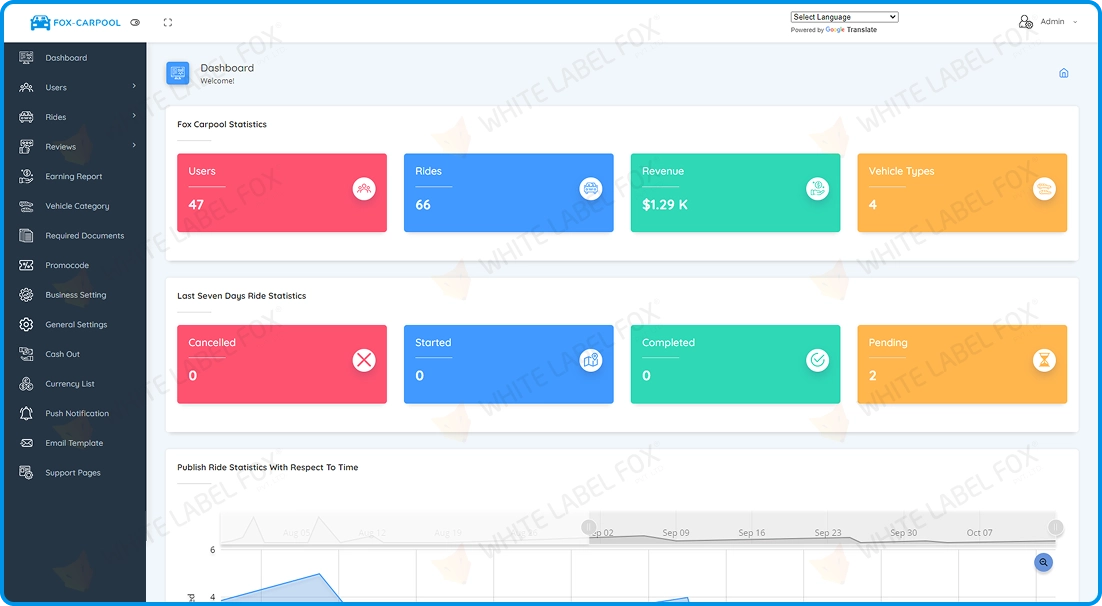1102x606 pixels.
Task: Open the Admin user menu
Action: pyautogui.click(x=1048, y=22)
